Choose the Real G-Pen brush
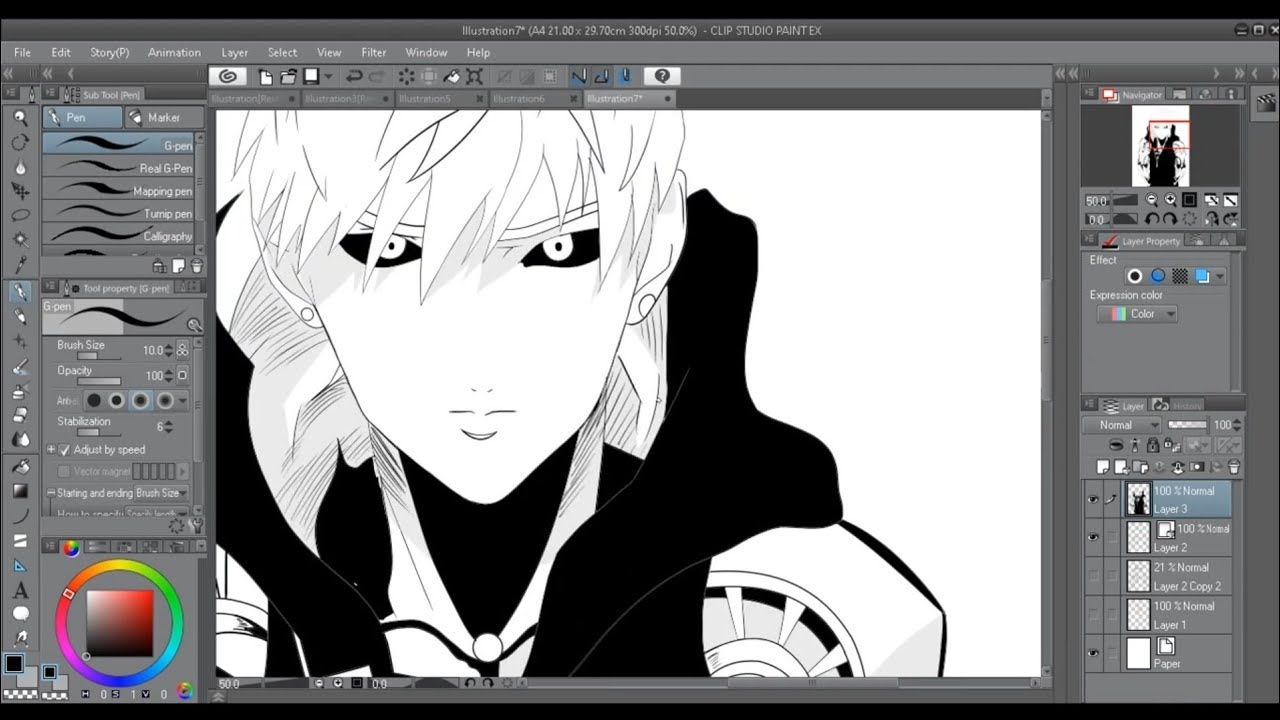 (119, 168)
